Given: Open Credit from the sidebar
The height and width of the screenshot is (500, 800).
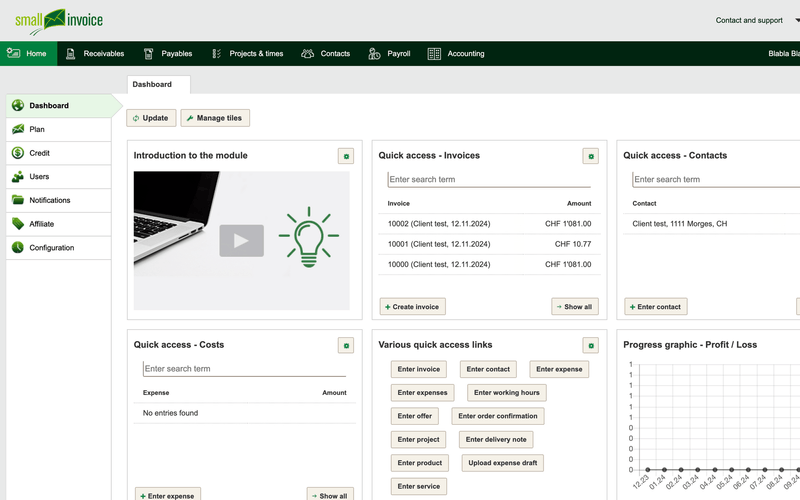Looking at the screenshot, I should [x=39, y=153].
